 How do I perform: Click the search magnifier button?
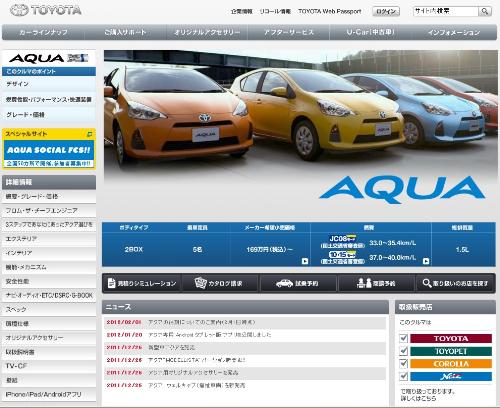click(485, 12)
